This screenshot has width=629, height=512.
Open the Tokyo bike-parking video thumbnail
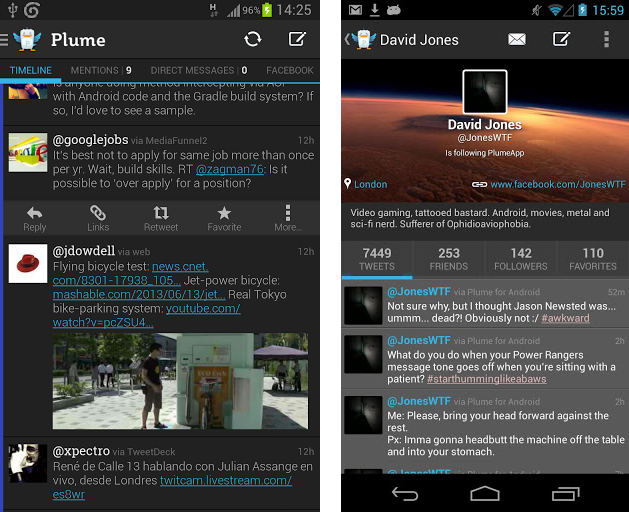tap(181, 381)
